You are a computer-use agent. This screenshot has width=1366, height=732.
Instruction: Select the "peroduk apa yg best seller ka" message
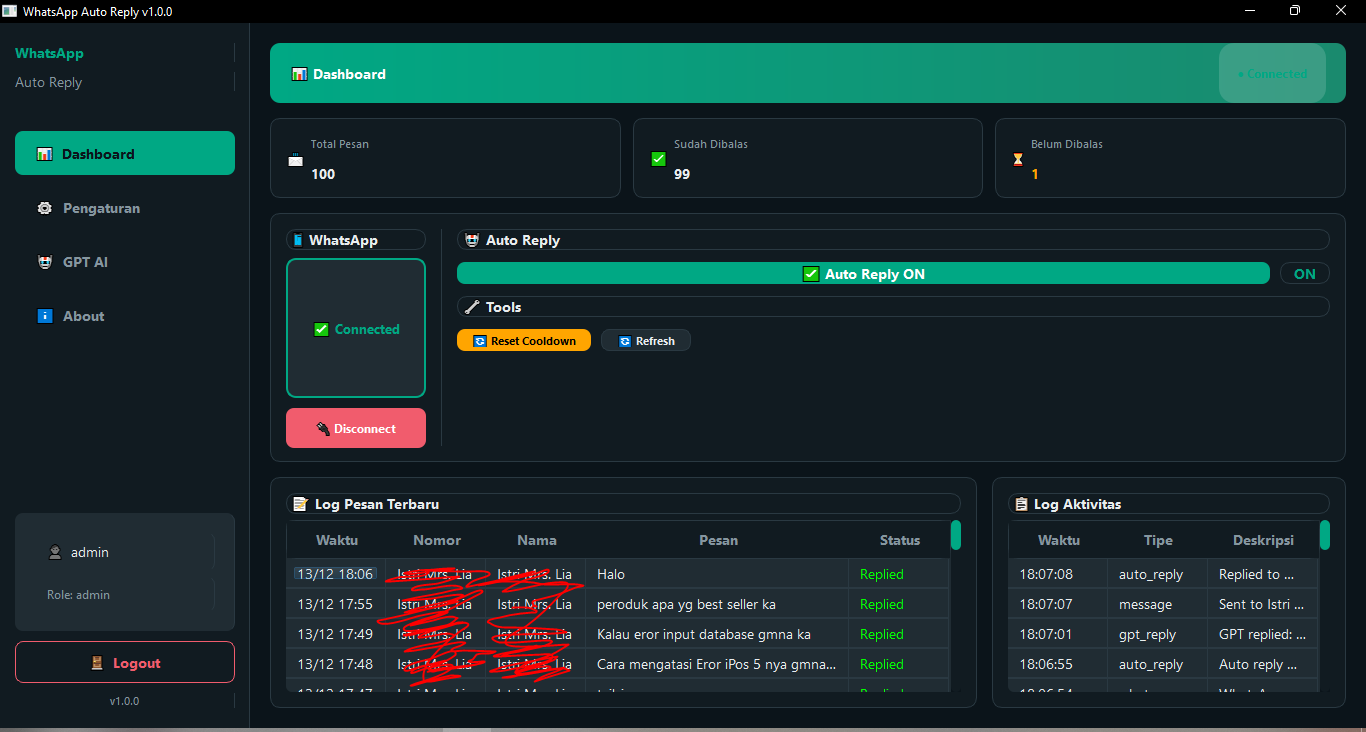click(x=718, y=604)
